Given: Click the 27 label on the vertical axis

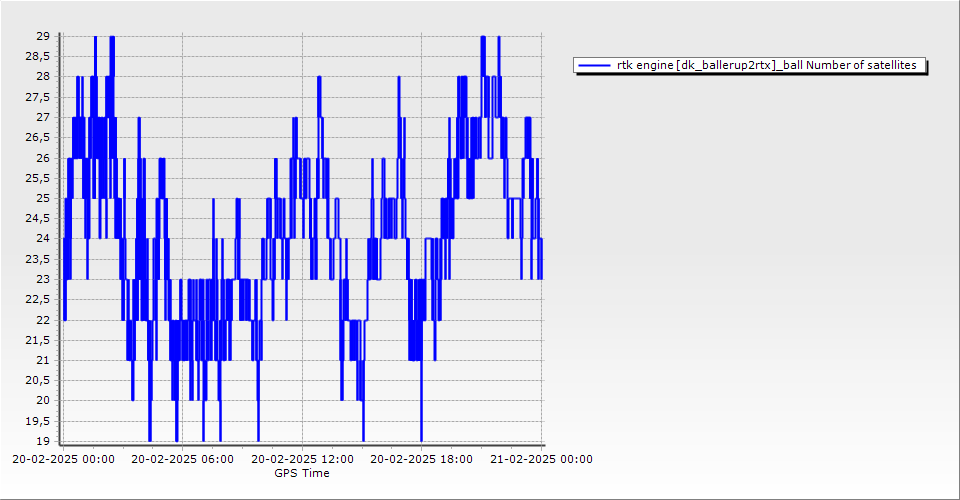Looking at the screenshot, I should click(x=43, y=117).
